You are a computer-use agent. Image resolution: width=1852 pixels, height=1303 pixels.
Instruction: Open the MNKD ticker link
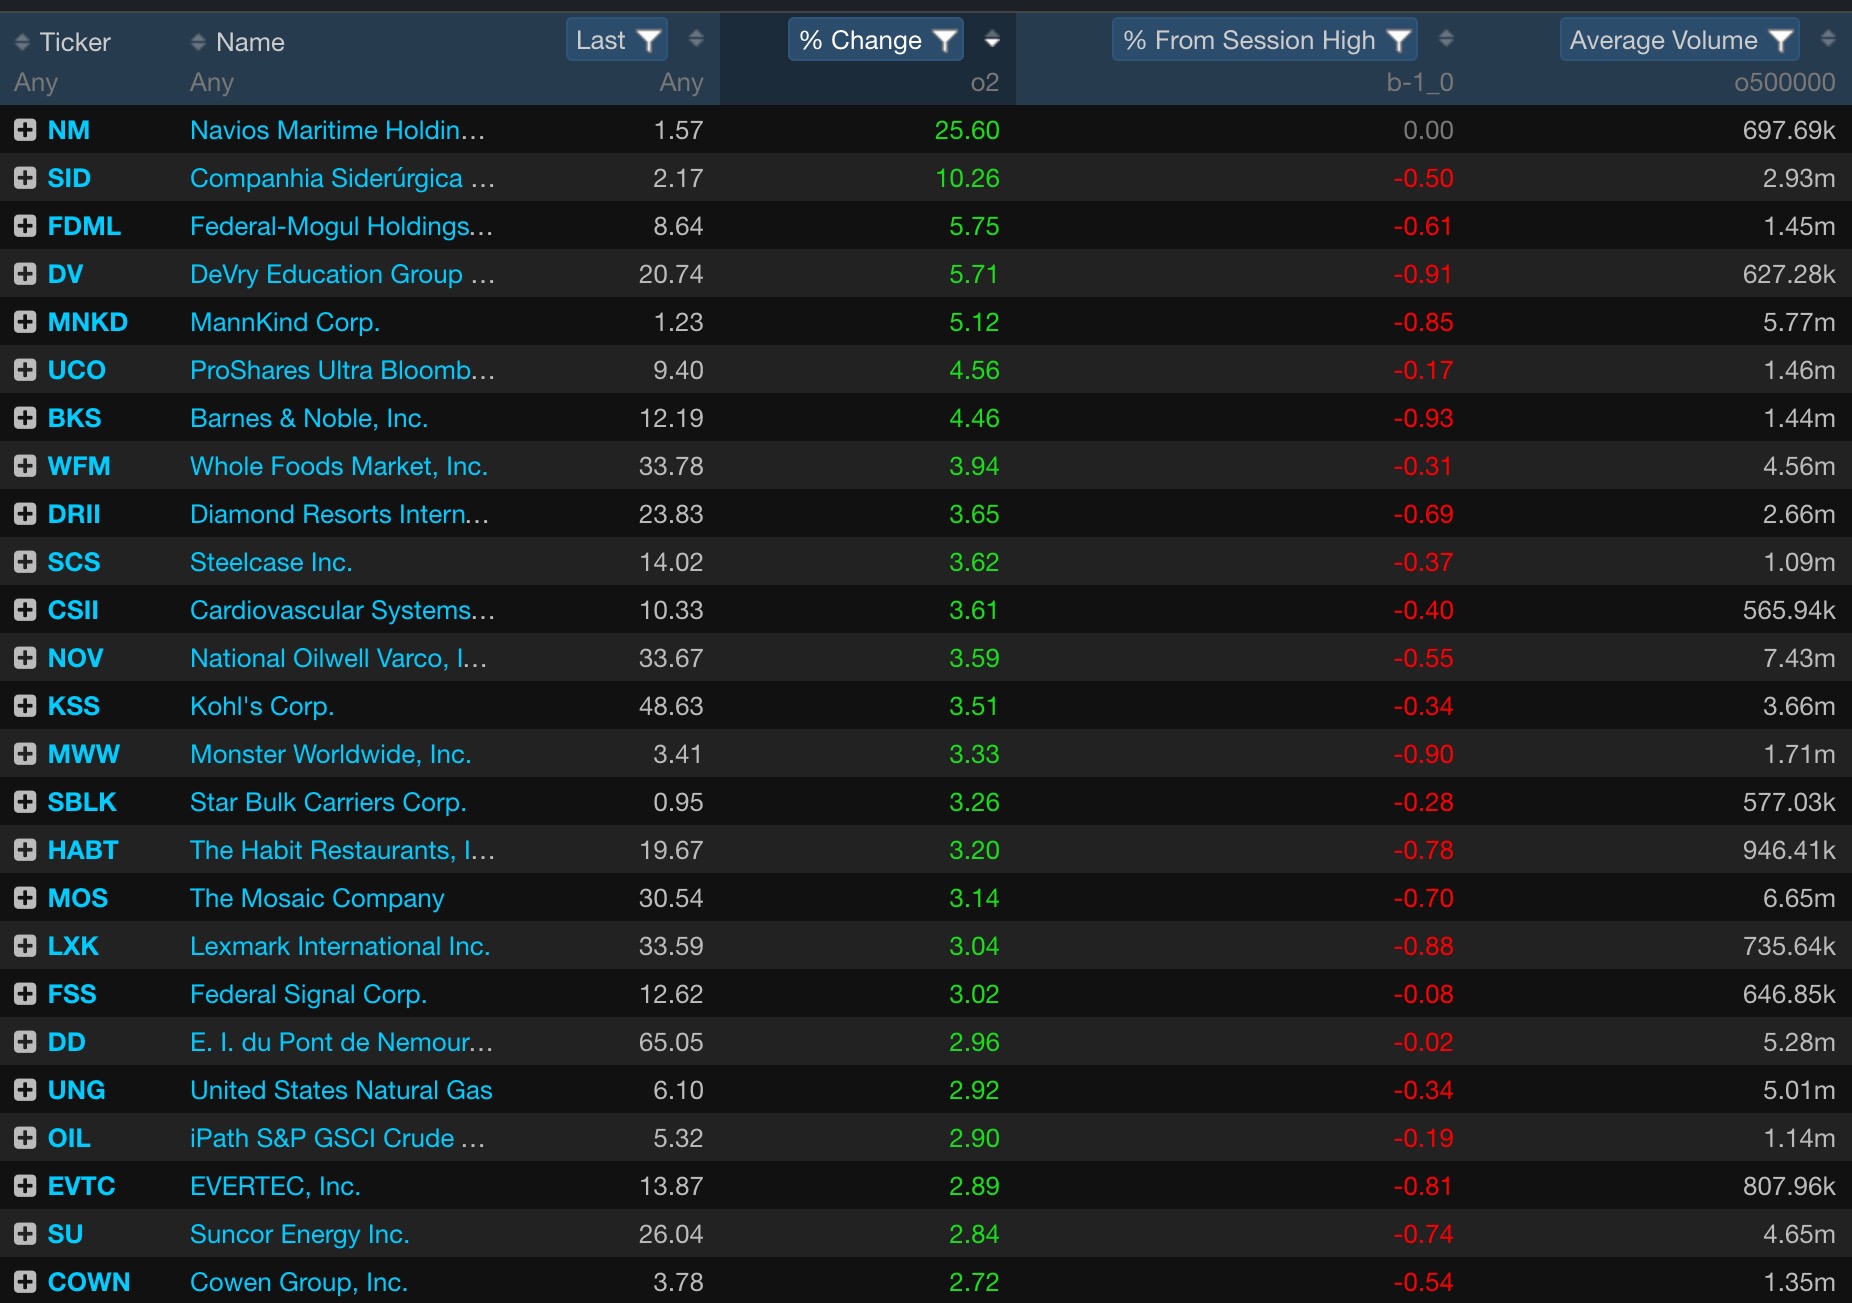(x=88, y=322)
